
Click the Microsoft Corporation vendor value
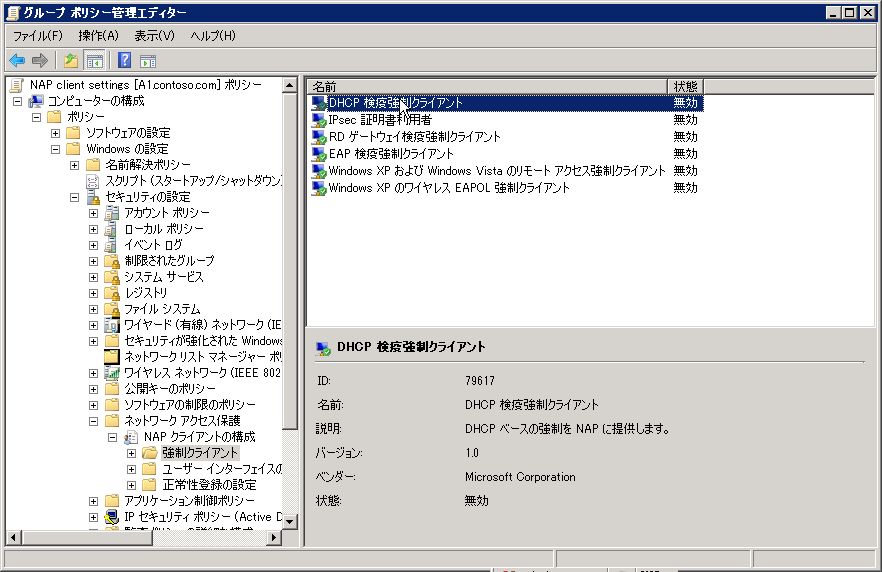point(520,477)
